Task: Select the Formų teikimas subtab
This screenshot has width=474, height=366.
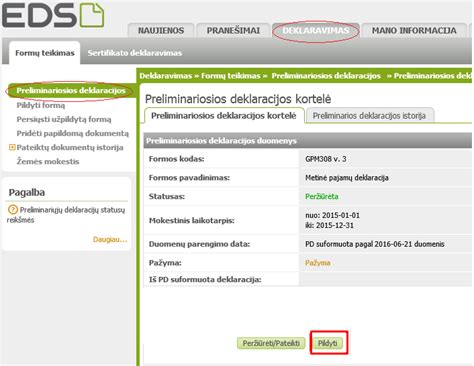Action: tap(45, 53)
